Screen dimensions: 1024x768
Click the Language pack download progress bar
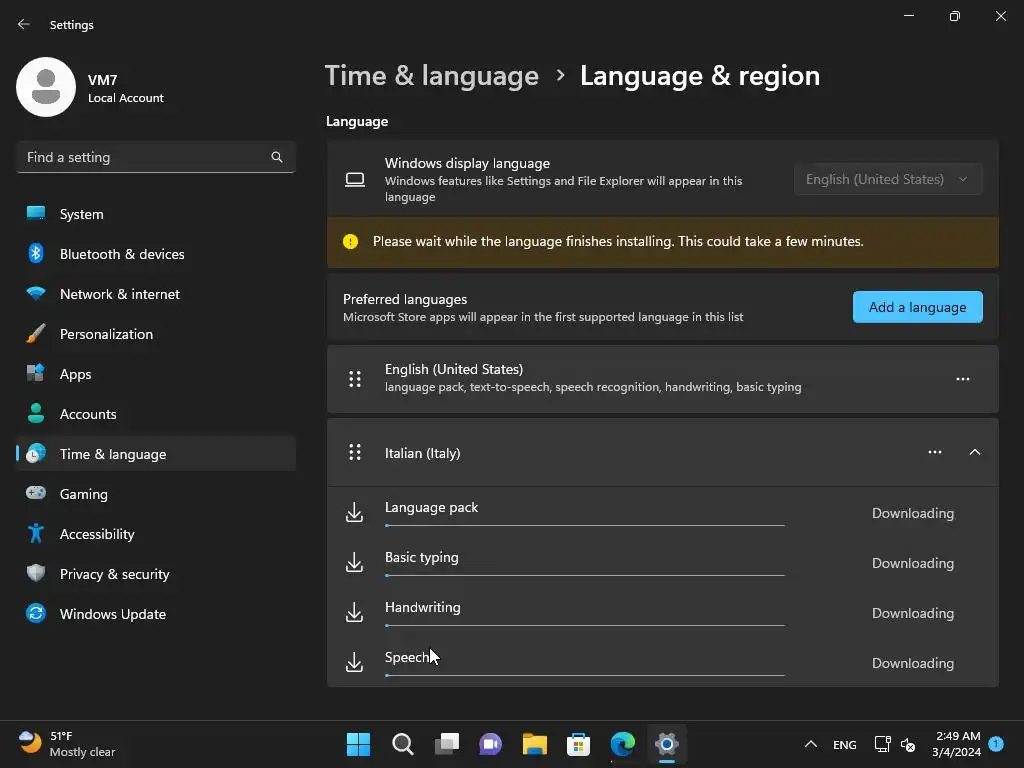[x=584, y=525]
